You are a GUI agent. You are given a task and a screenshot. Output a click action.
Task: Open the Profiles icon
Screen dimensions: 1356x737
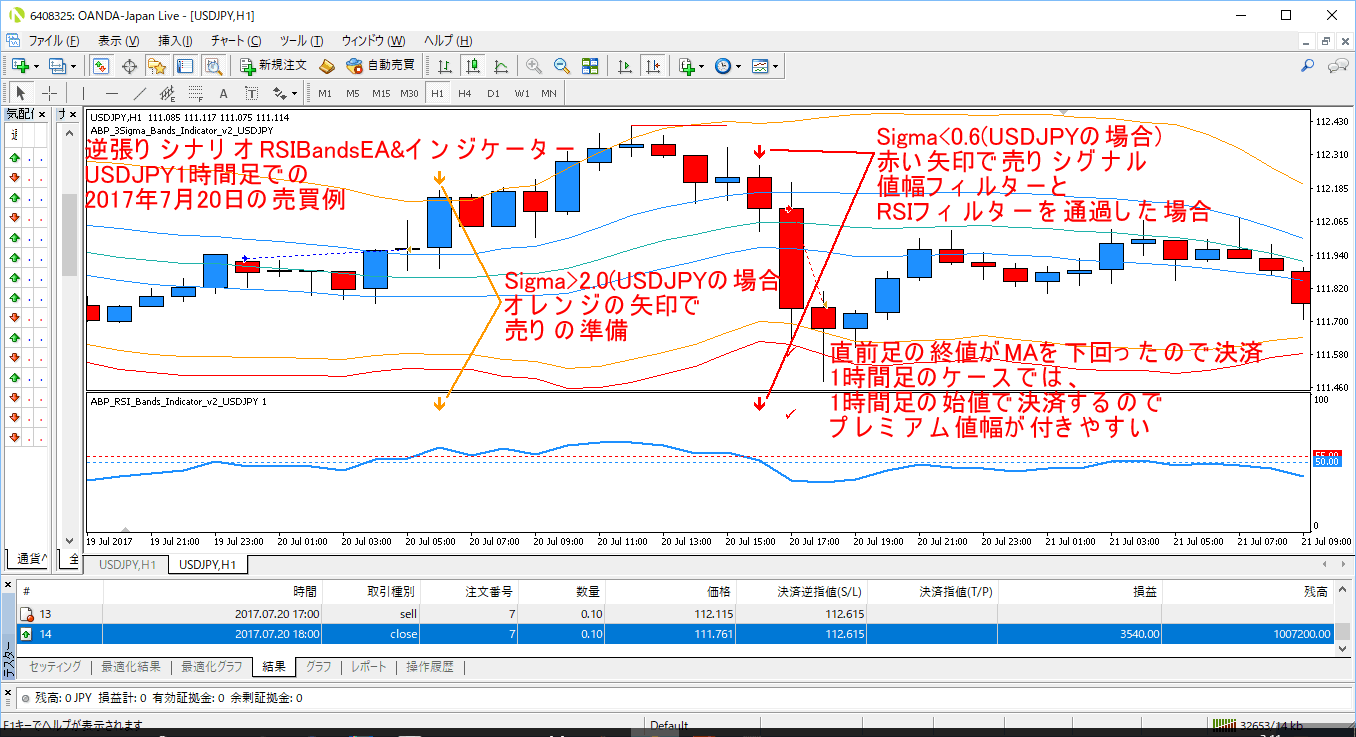pos(57,66)
